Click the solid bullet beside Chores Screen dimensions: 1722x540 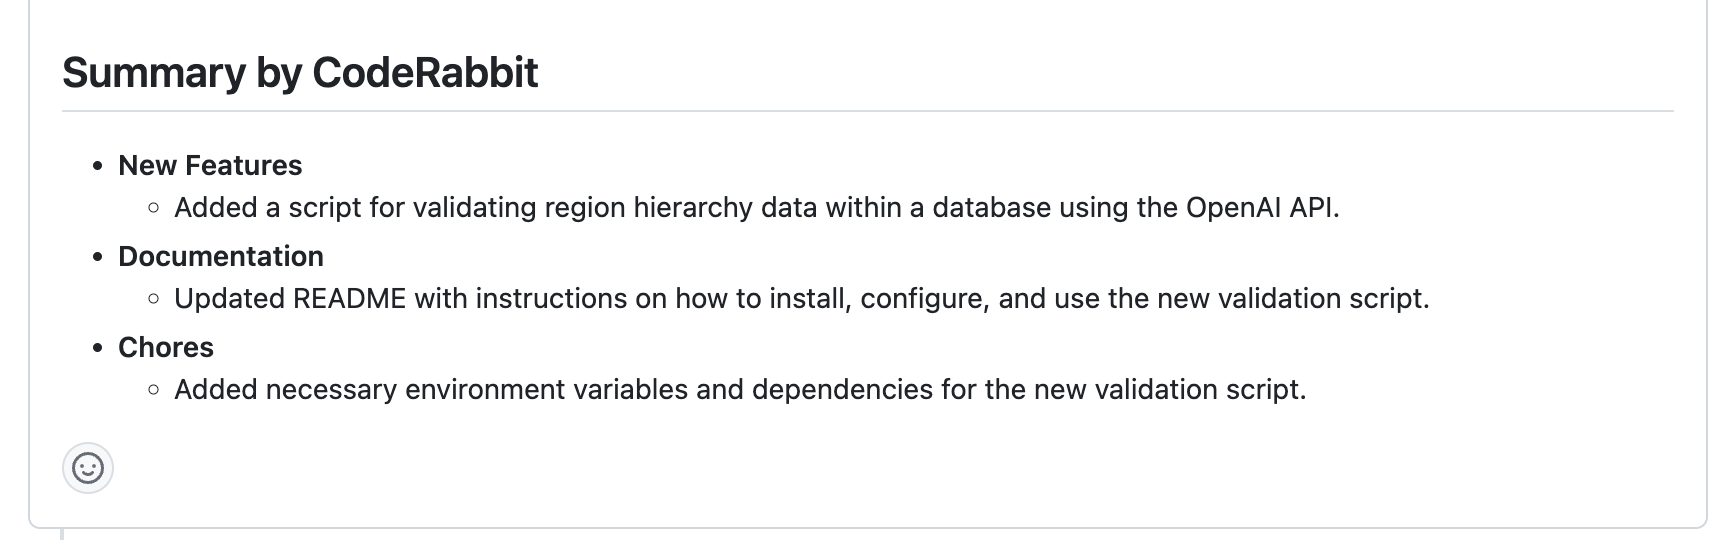[97, 348]
